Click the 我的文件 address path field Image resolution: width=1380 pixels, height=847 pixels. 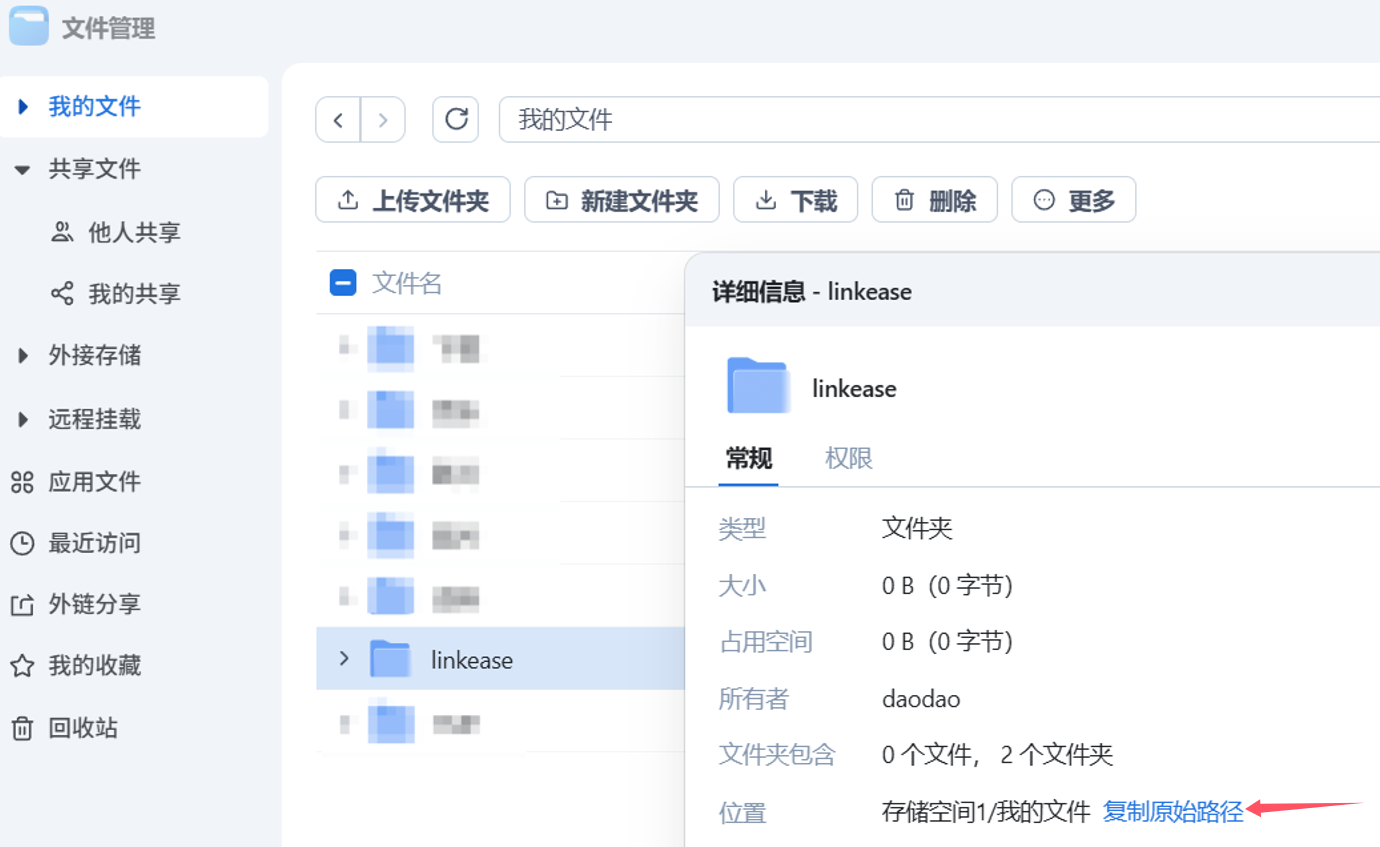(939, 120)
